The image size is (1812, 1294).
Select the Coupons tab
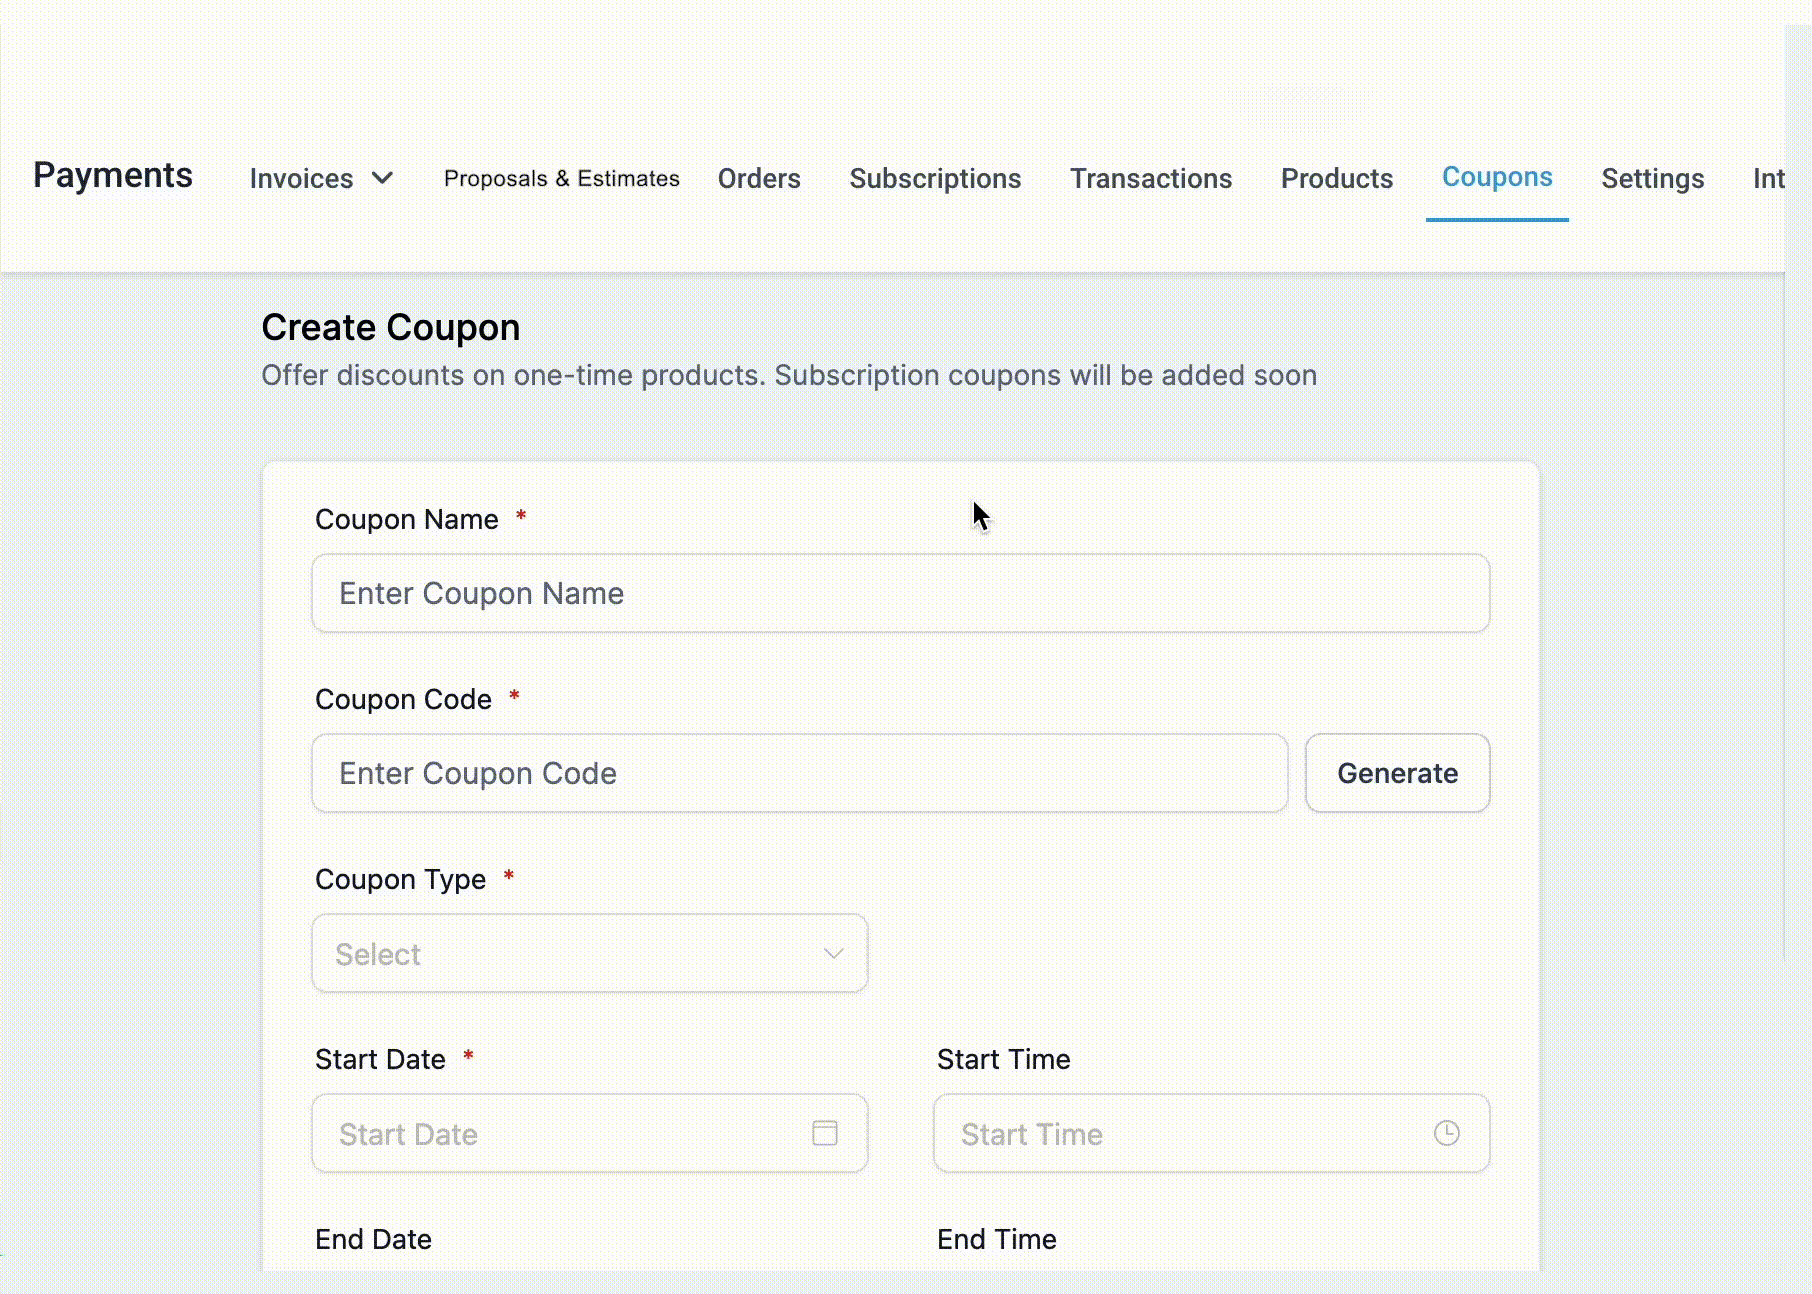point(1496,177)
